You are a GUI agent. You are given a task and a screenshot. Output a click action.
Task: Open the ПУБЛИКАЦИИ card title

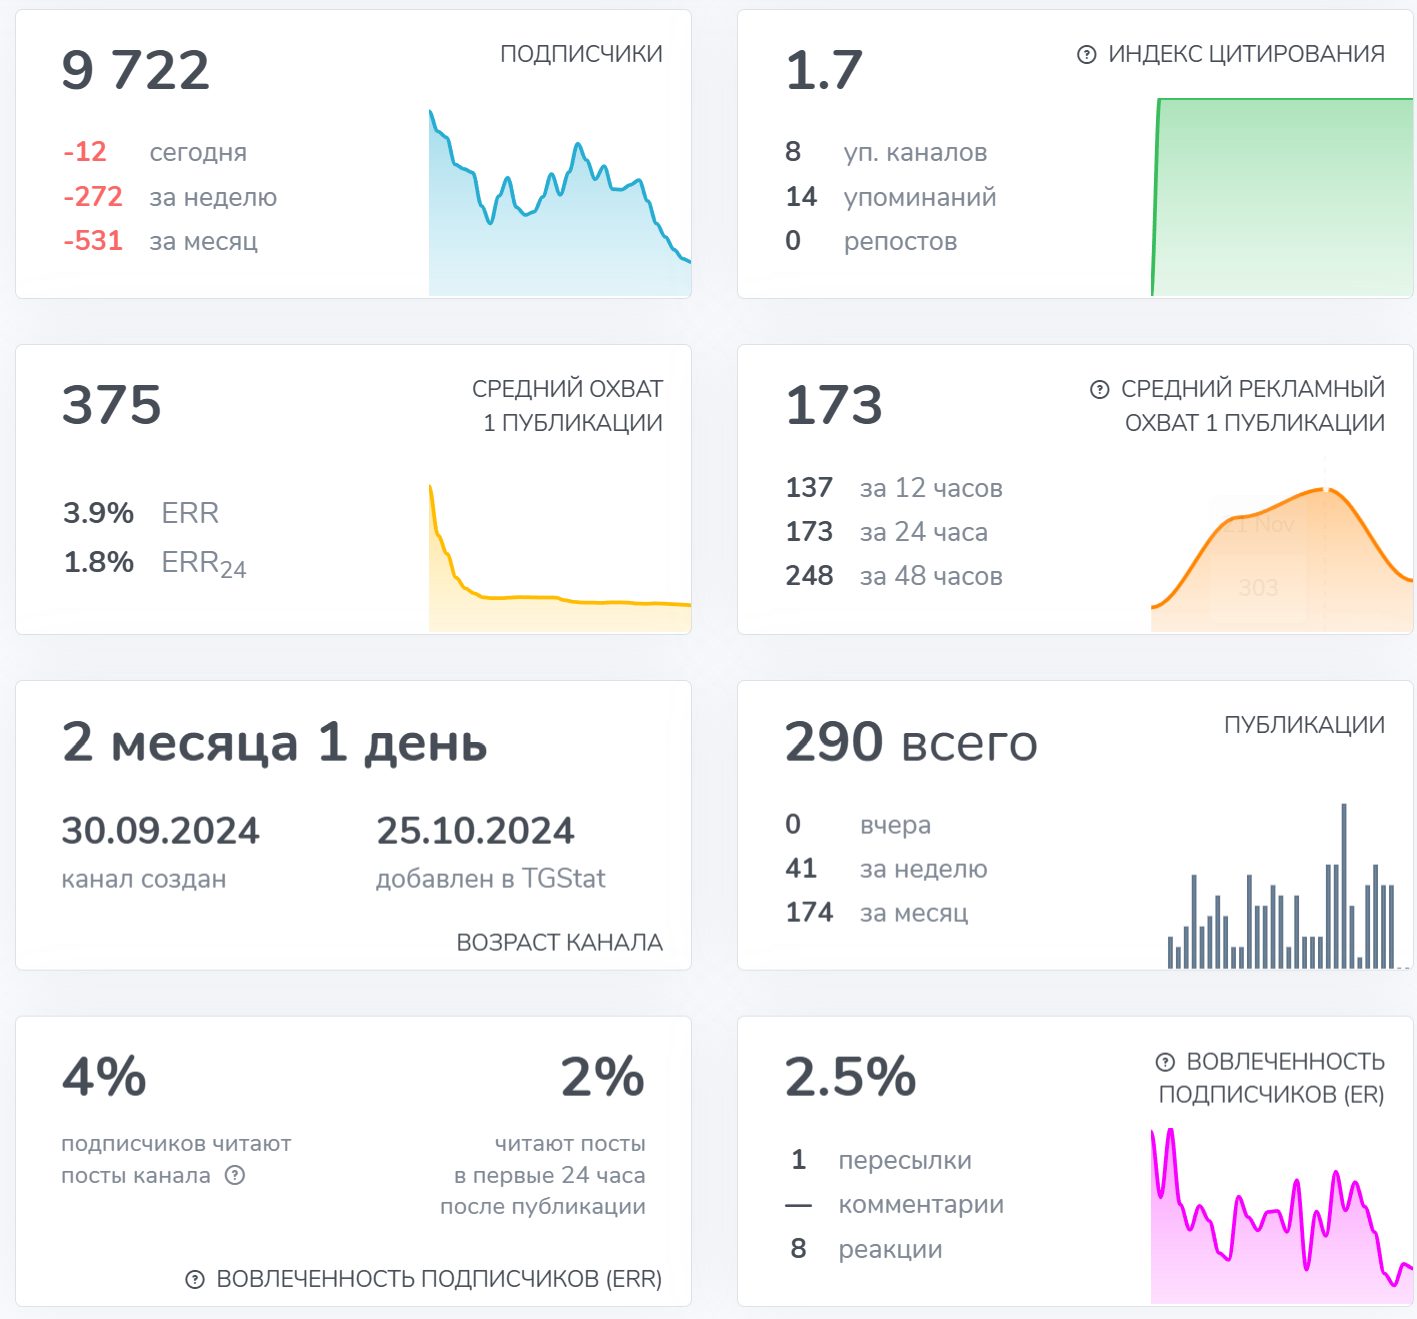coord(1304,725)
